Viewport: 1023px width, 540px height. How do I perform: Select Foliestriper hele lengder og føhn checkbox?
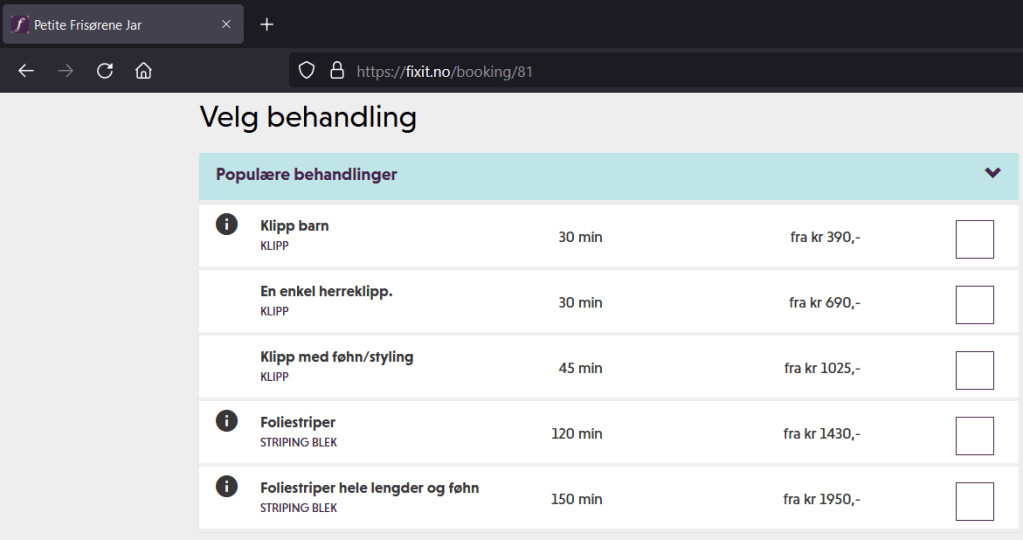974,501
